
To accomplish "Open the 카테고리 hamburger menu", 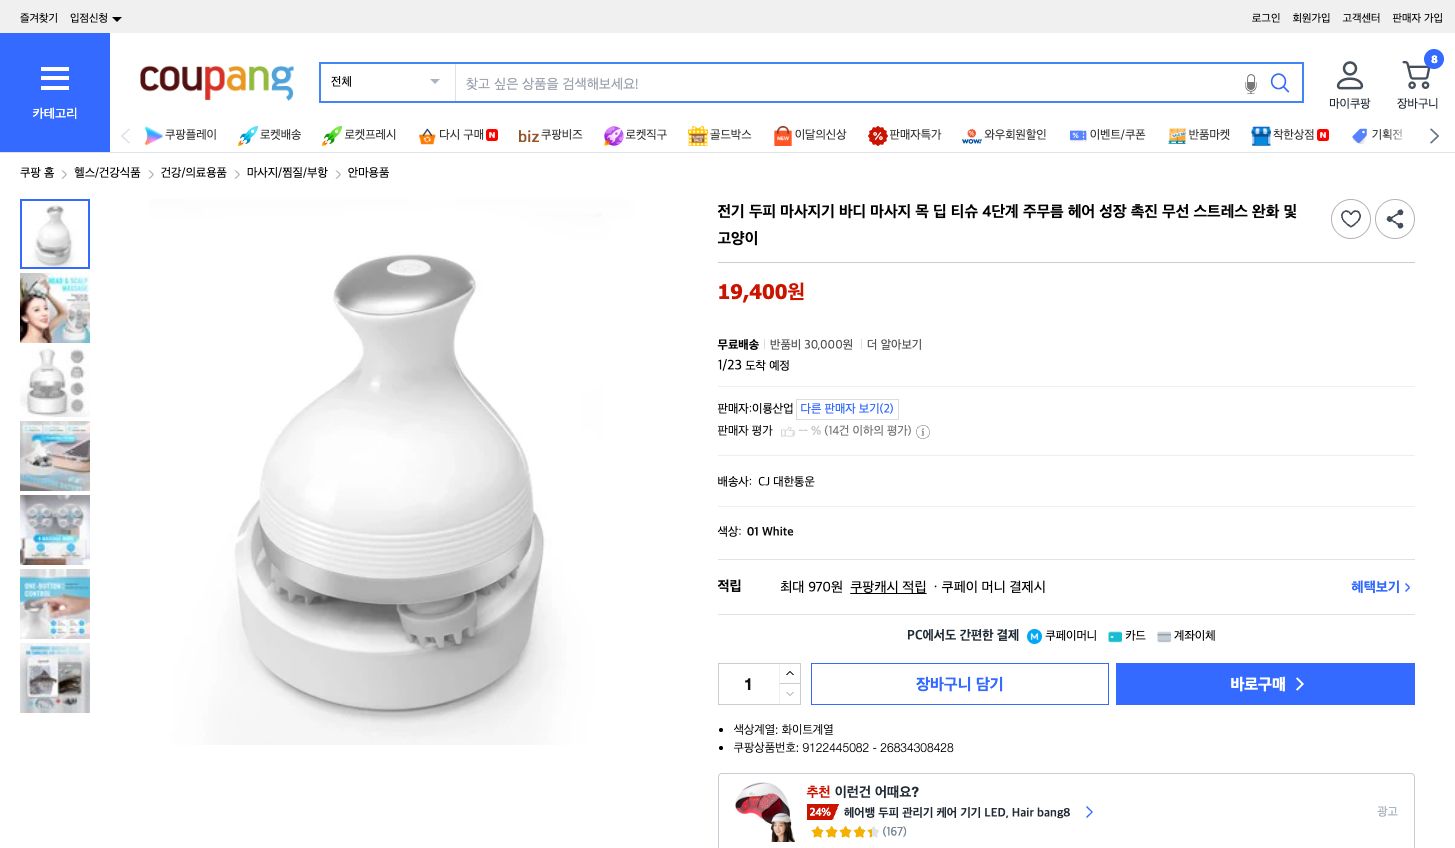I will [x=55, y=79].
